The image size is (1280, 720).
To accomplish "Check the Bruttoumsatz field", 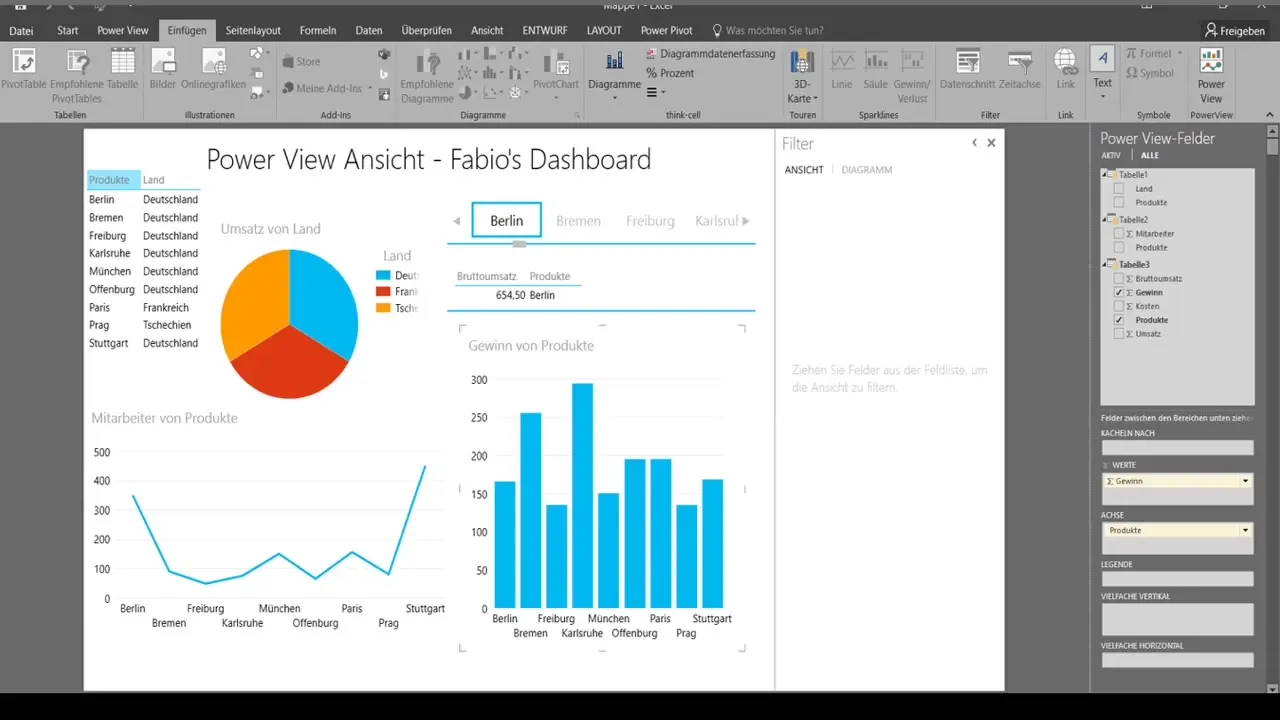I will click(1119, 279).
